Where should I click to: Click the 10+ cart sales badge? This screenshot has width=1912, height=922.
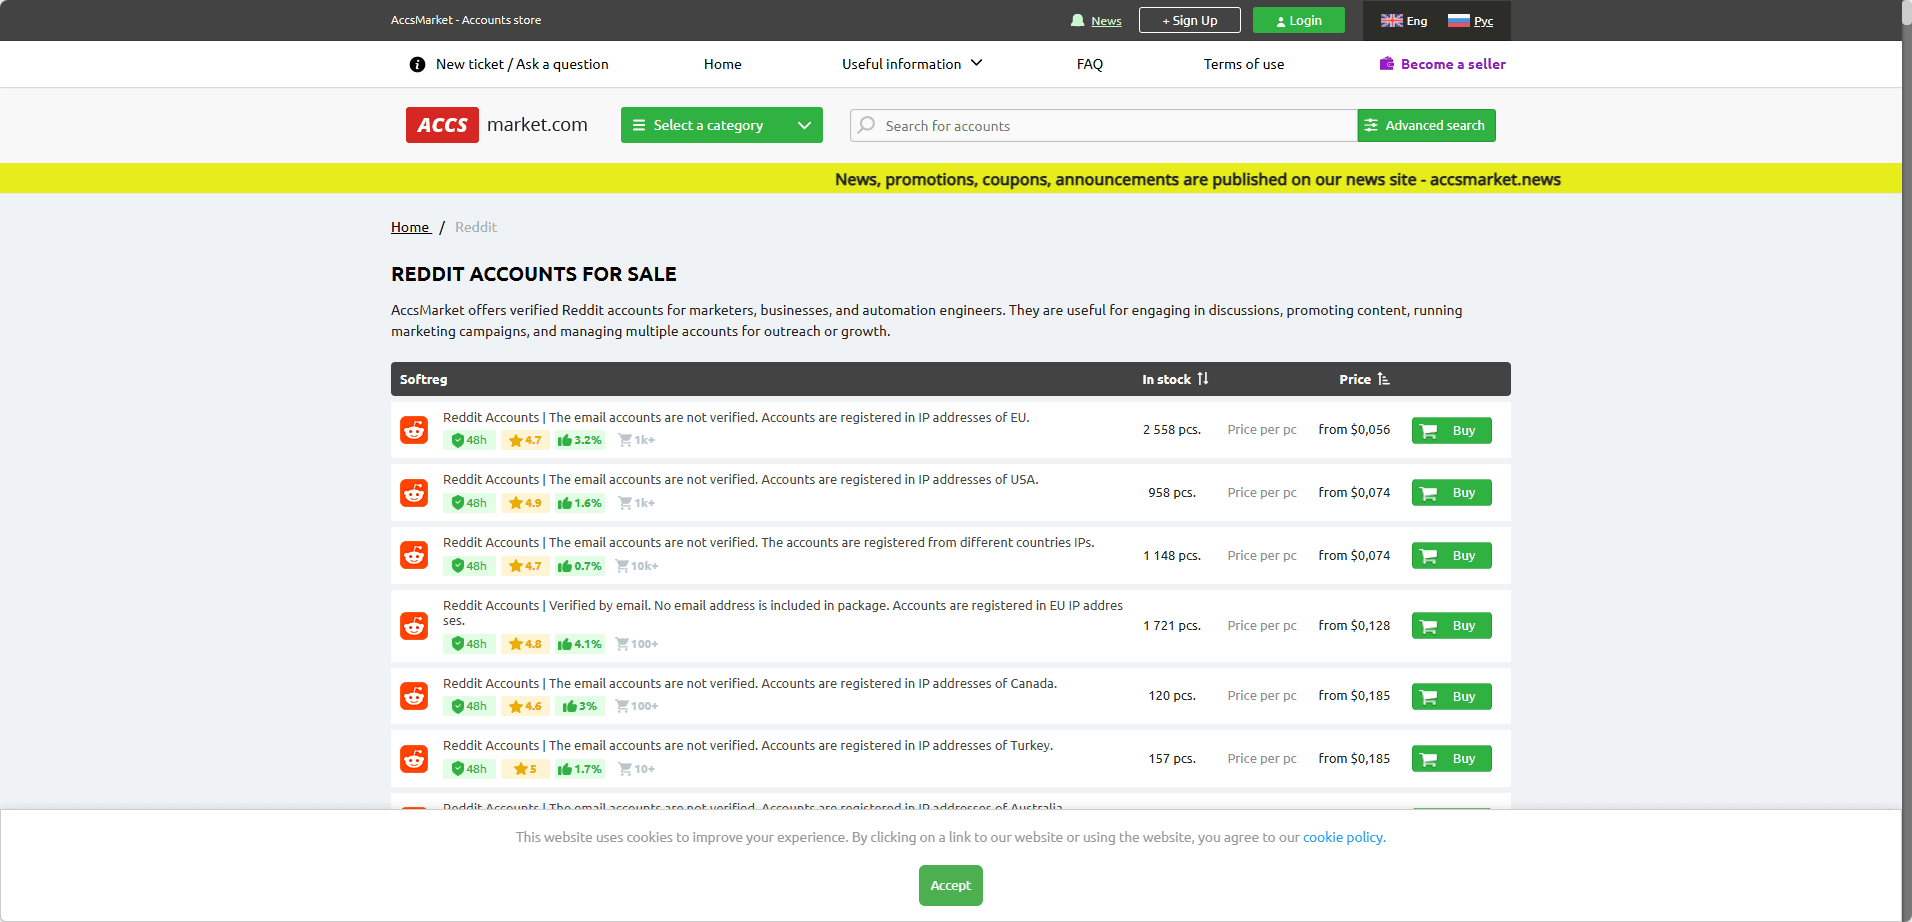[x=636, y=769]
